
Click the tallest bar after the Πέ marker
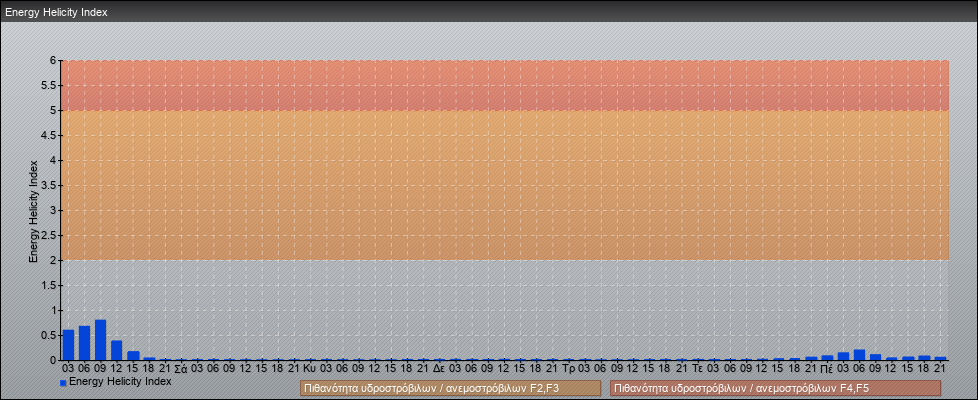tap(859, 355)
